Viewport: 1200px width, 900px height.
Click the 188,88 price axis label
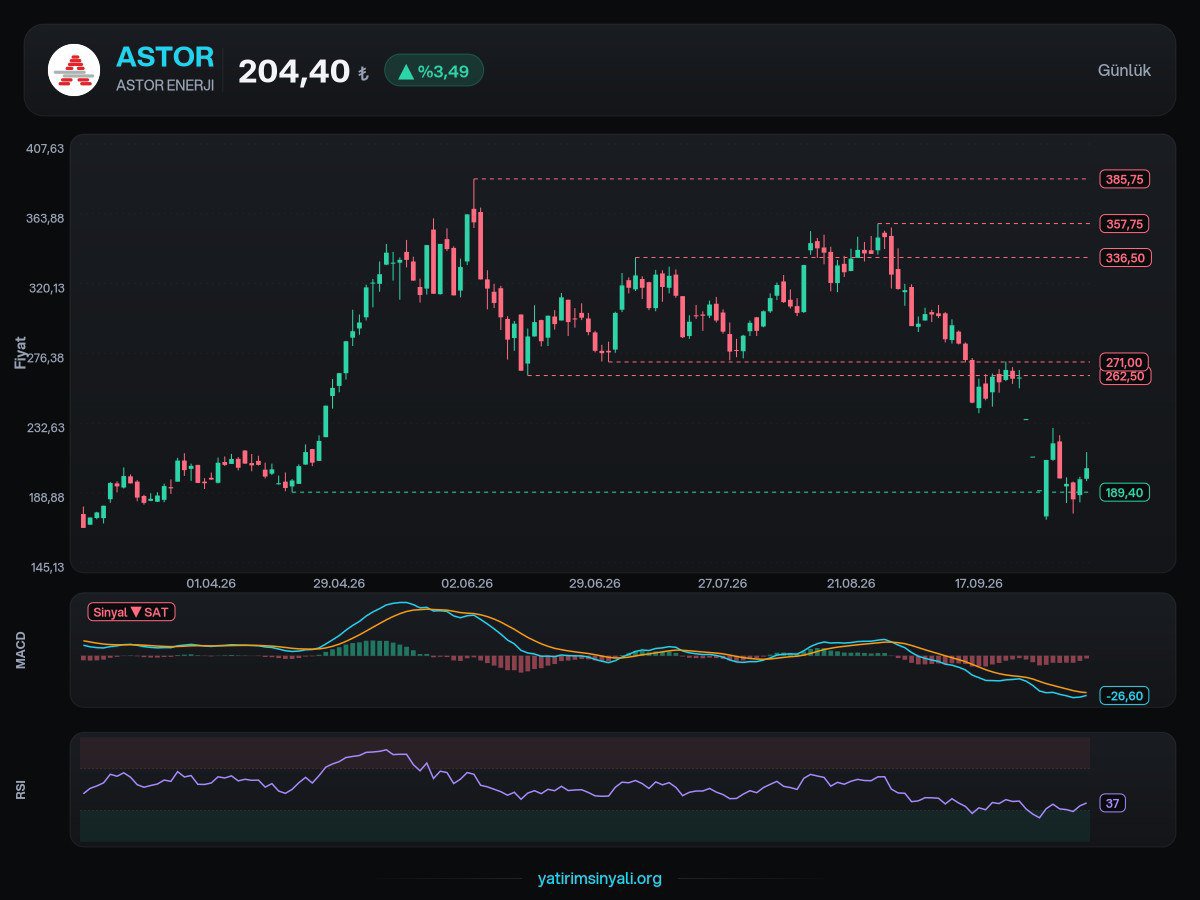(x=45, y=498)
